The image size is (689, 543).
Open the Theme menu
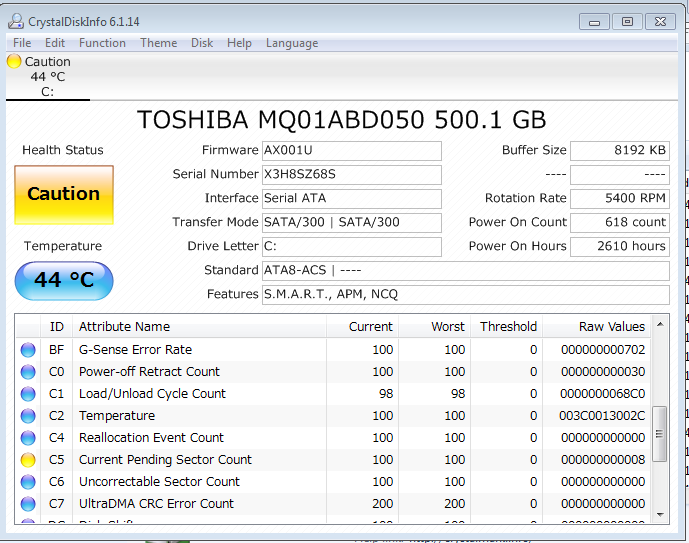click(159, 43)
